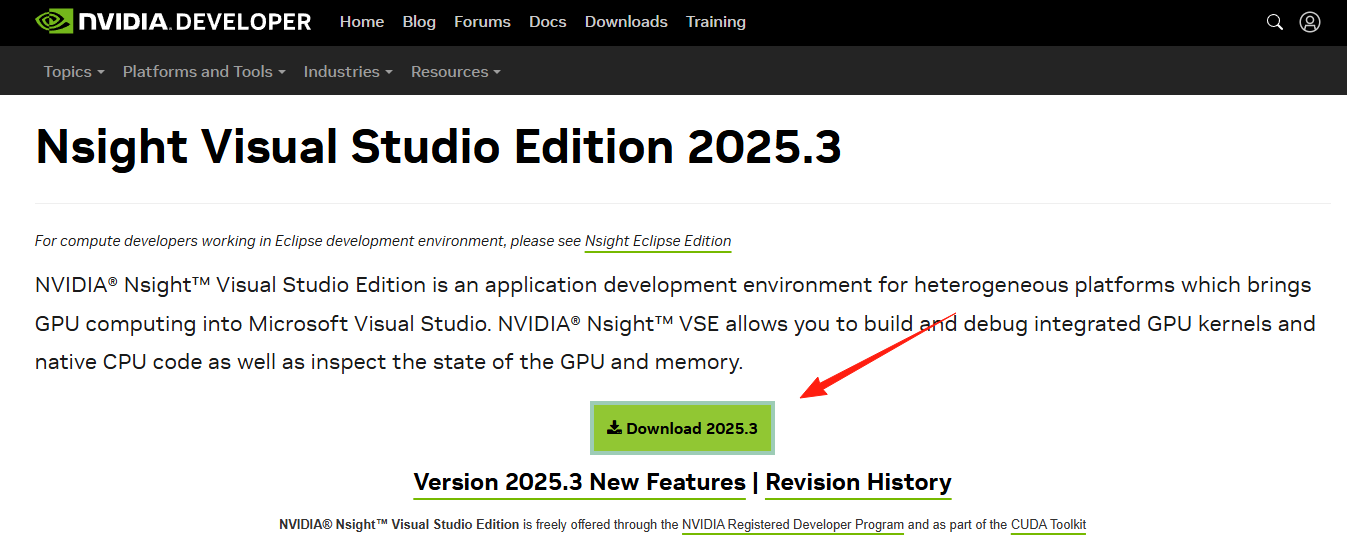1347x547 pixels.
Task: Select Downloads in the top bar
Action: click(x=626, y=22)
